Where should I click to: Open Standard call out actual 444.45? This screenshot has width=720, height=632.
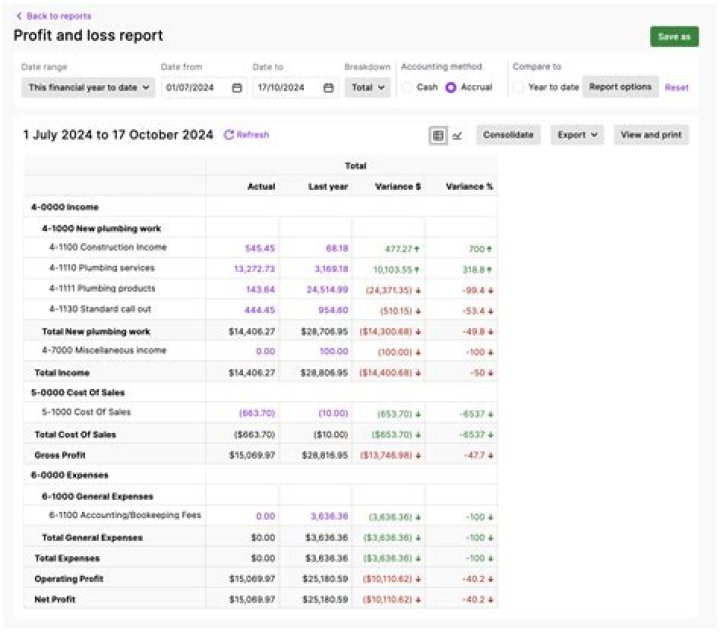point(259,310)
